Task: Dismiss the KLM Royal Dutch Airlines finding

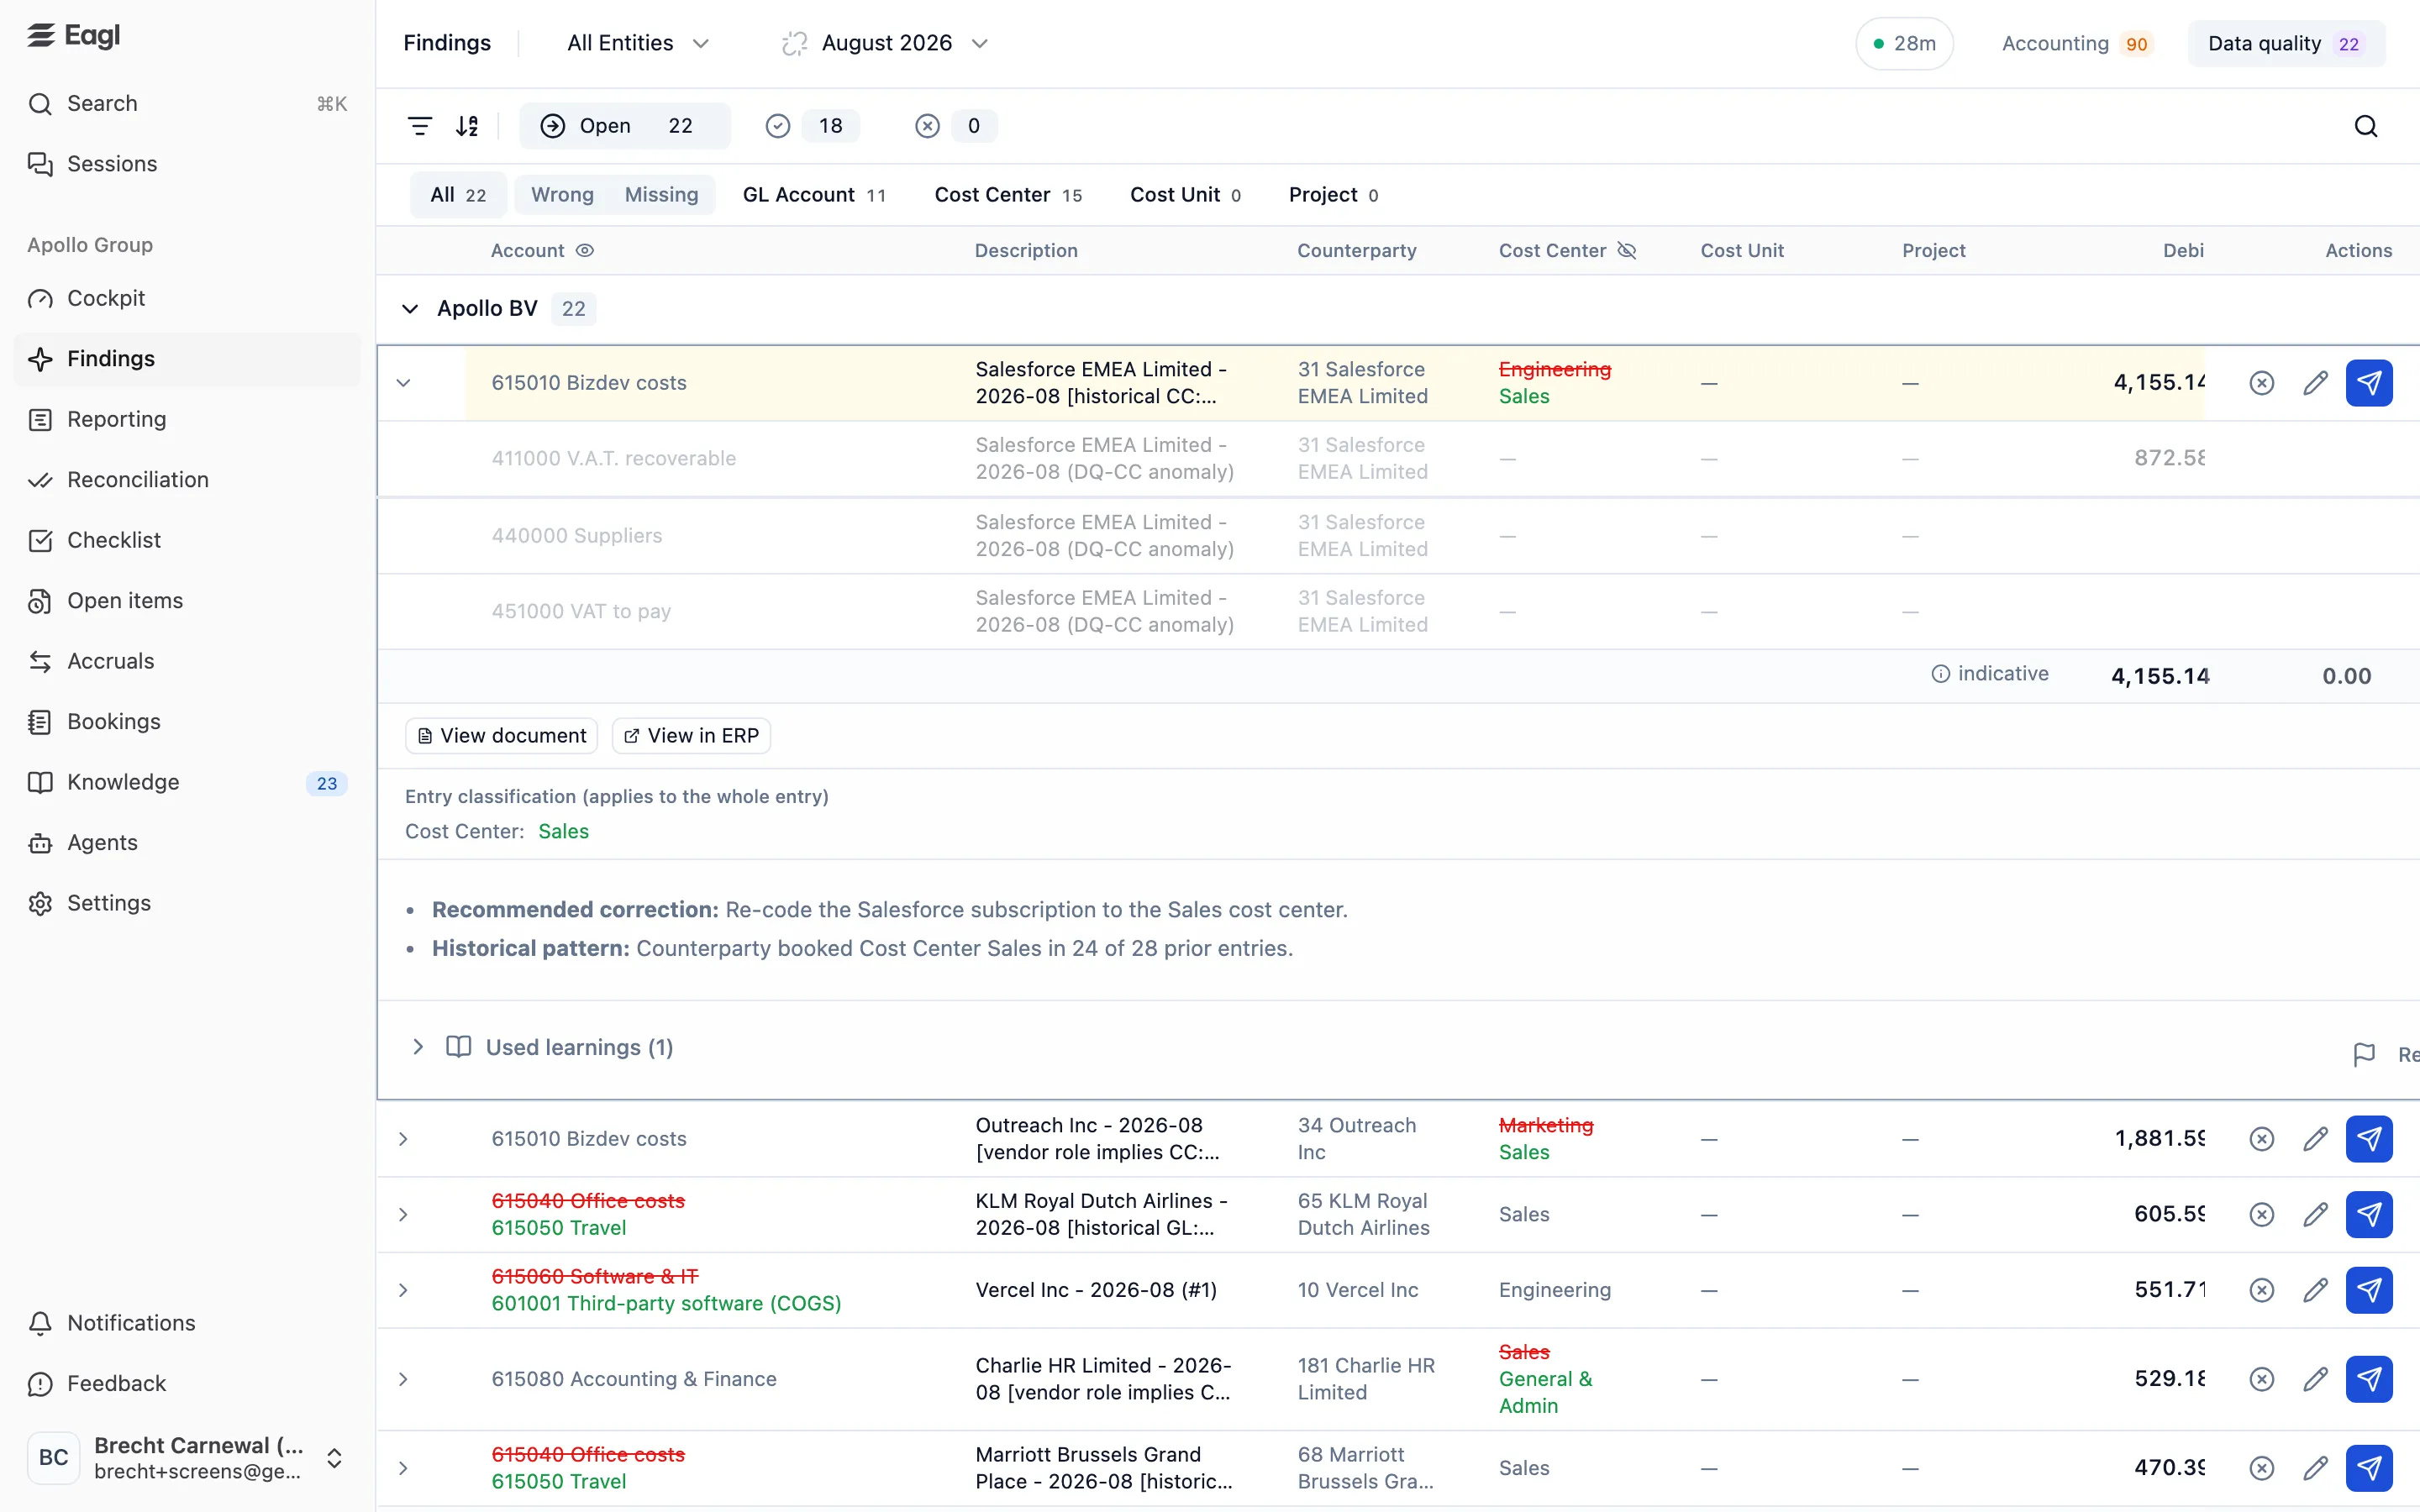Action: point(2262,1215)
